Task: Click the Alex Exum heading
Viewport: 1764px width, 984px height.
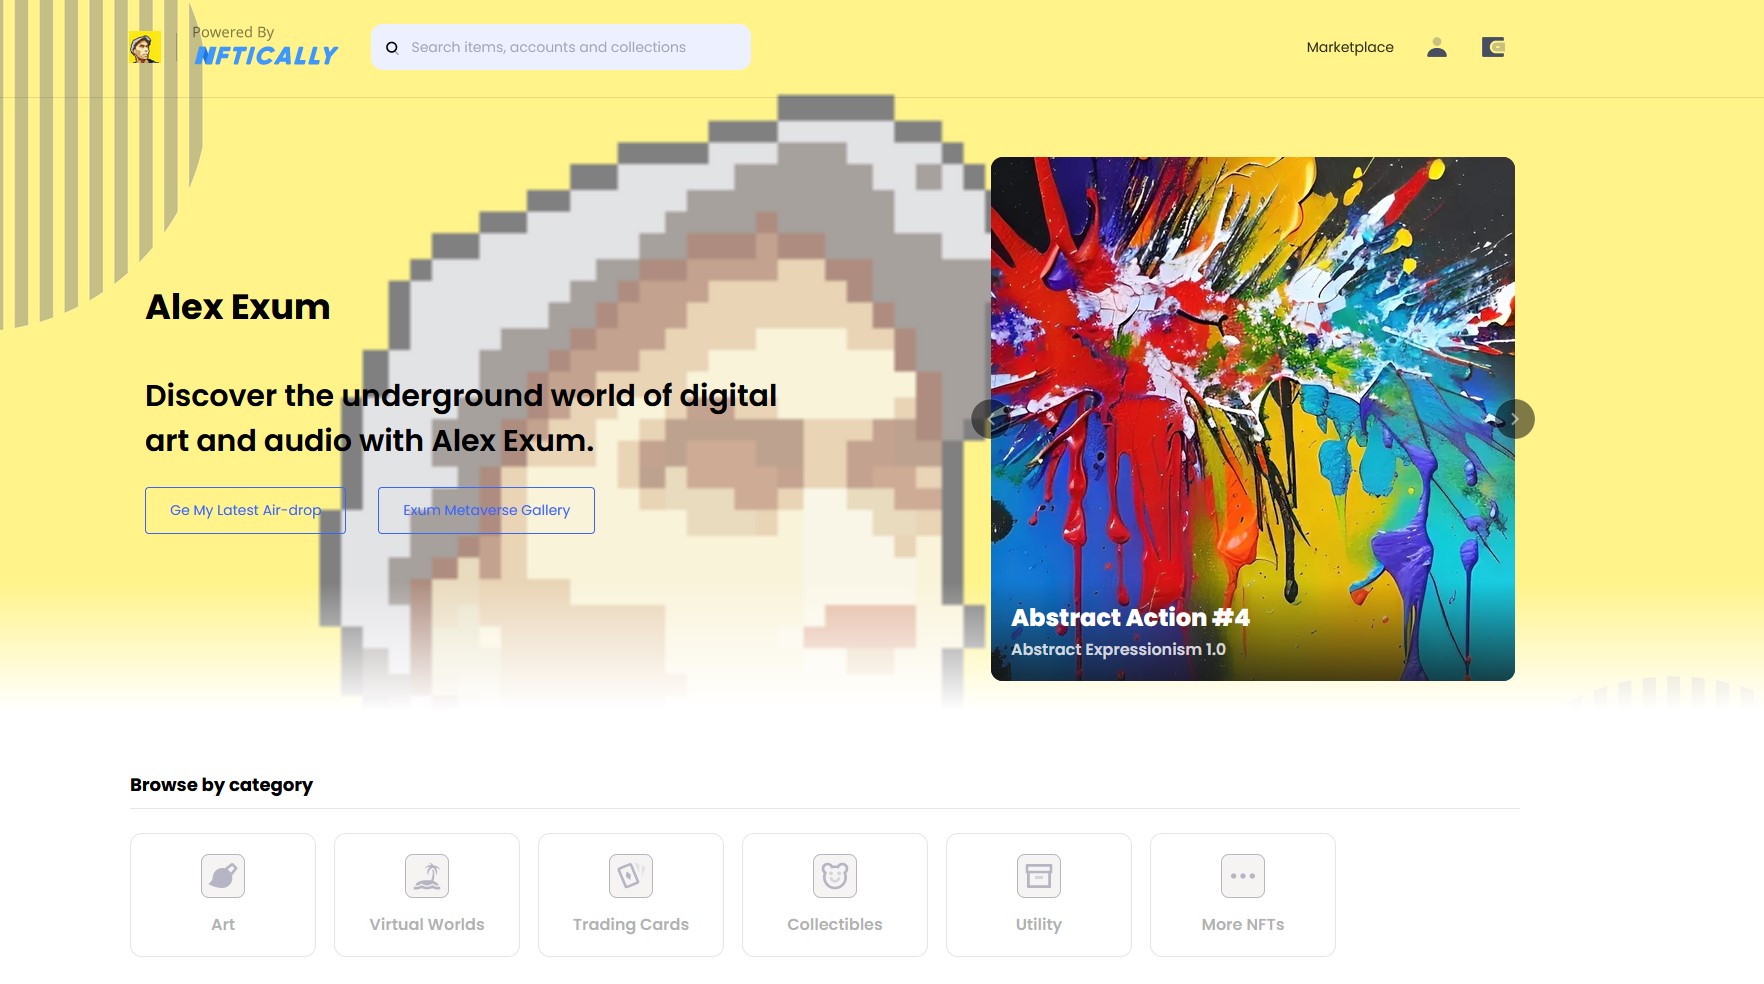Action: (x=238, y=307)
